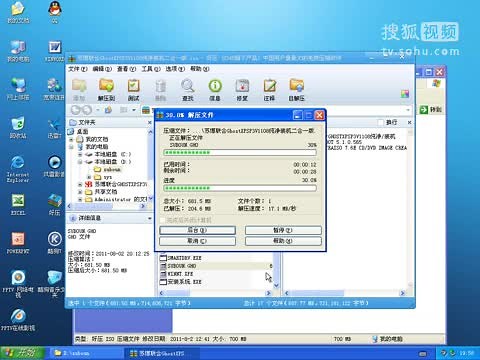Click the 添加 (add) toolbar icon
Screen dimensions: 480x360
point(79,89)
